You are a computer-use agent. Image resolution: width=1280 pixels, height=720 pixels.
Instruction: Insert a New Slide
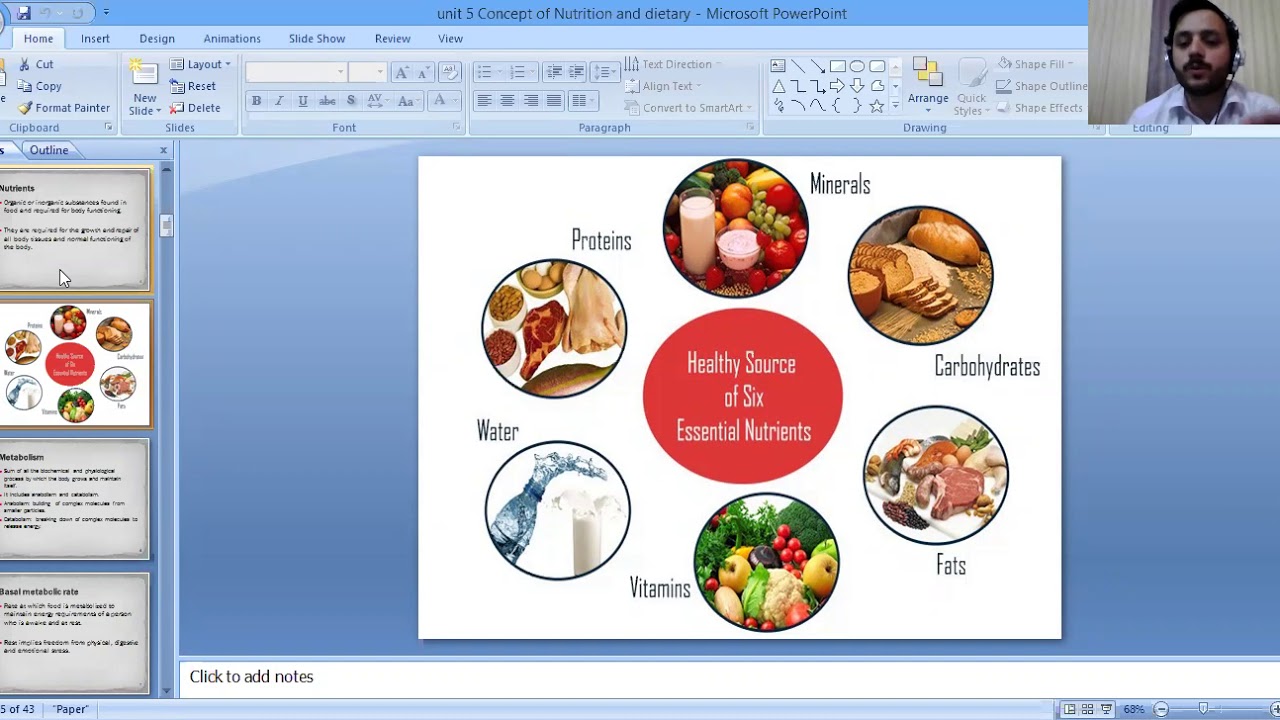tap(144, 87)
